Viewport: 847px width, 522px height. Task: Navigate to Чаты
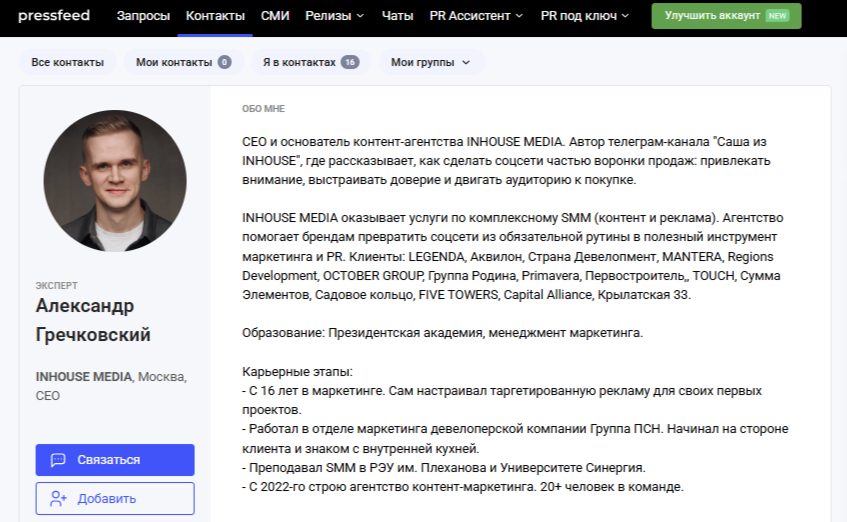tap(397, 16)
